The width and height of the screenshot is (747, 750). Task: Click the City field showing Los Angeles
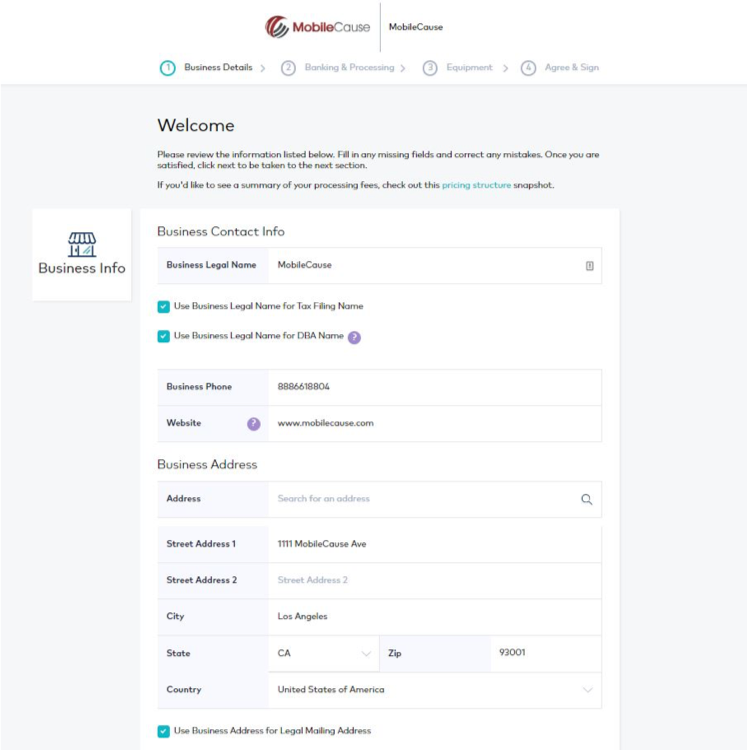click(x=435, y=617)
